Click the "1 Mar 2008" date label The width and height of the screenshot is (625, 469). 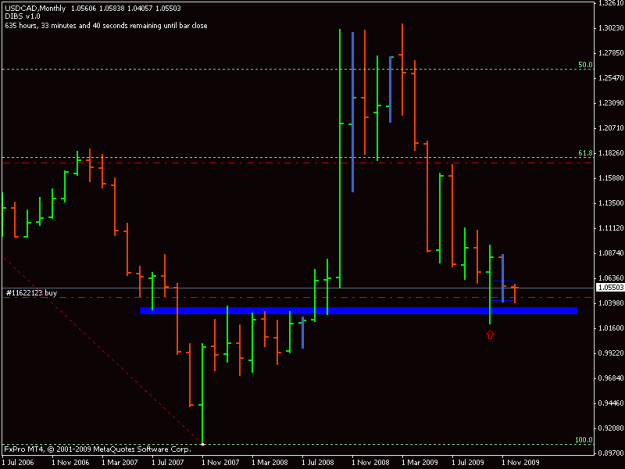pyautogui.click(x=270, y=462)
